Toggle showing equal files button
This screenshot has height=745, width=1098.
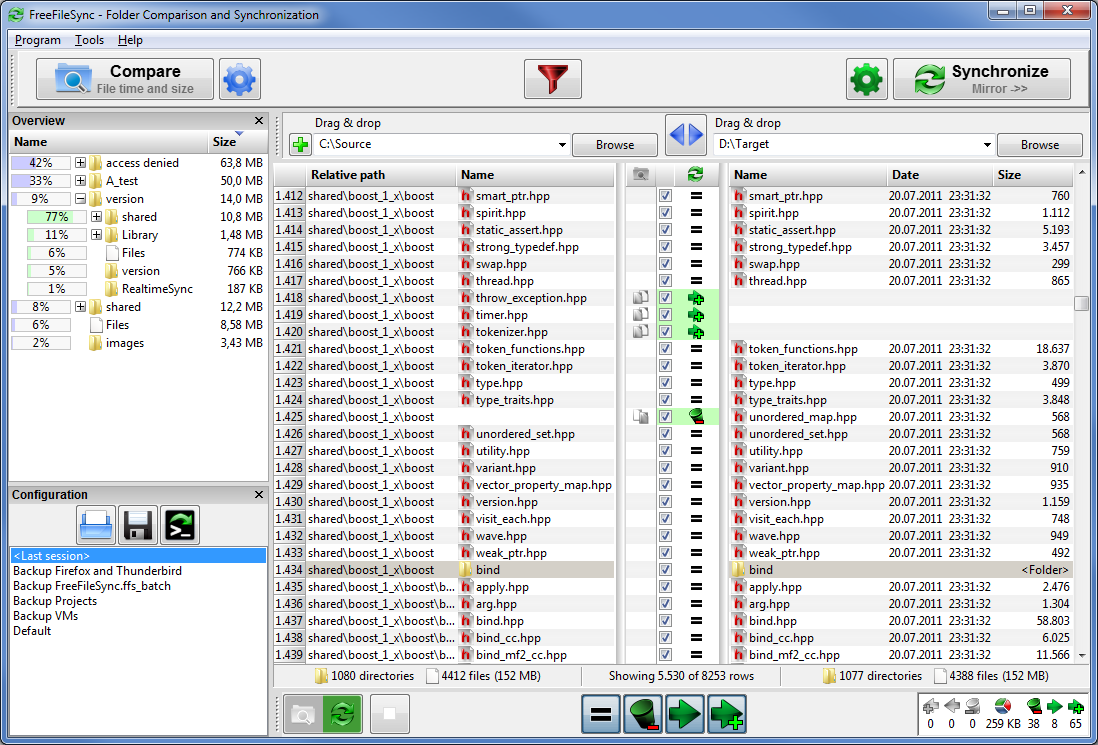(602, 714)
